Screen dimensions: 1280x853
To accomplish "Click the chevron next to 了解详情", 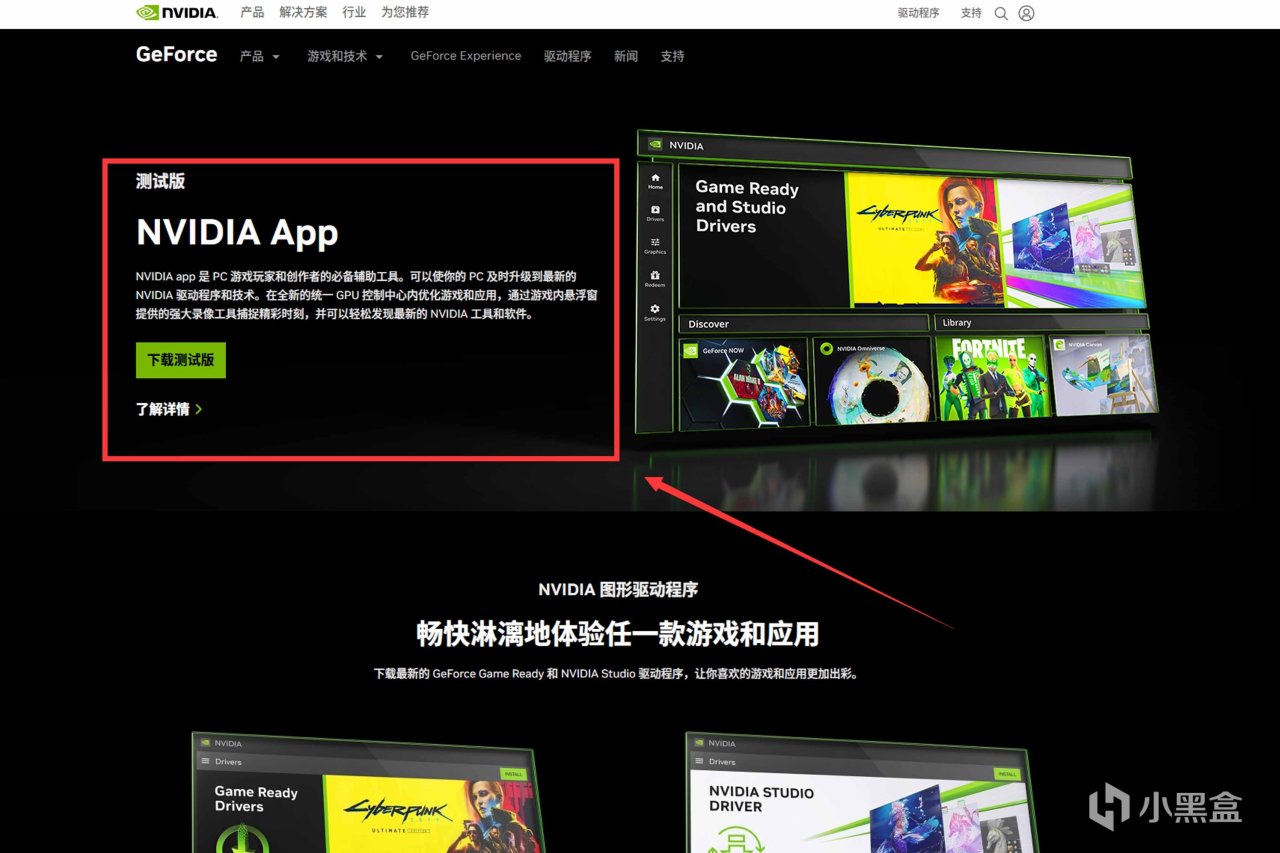I will tap(199, 409).
